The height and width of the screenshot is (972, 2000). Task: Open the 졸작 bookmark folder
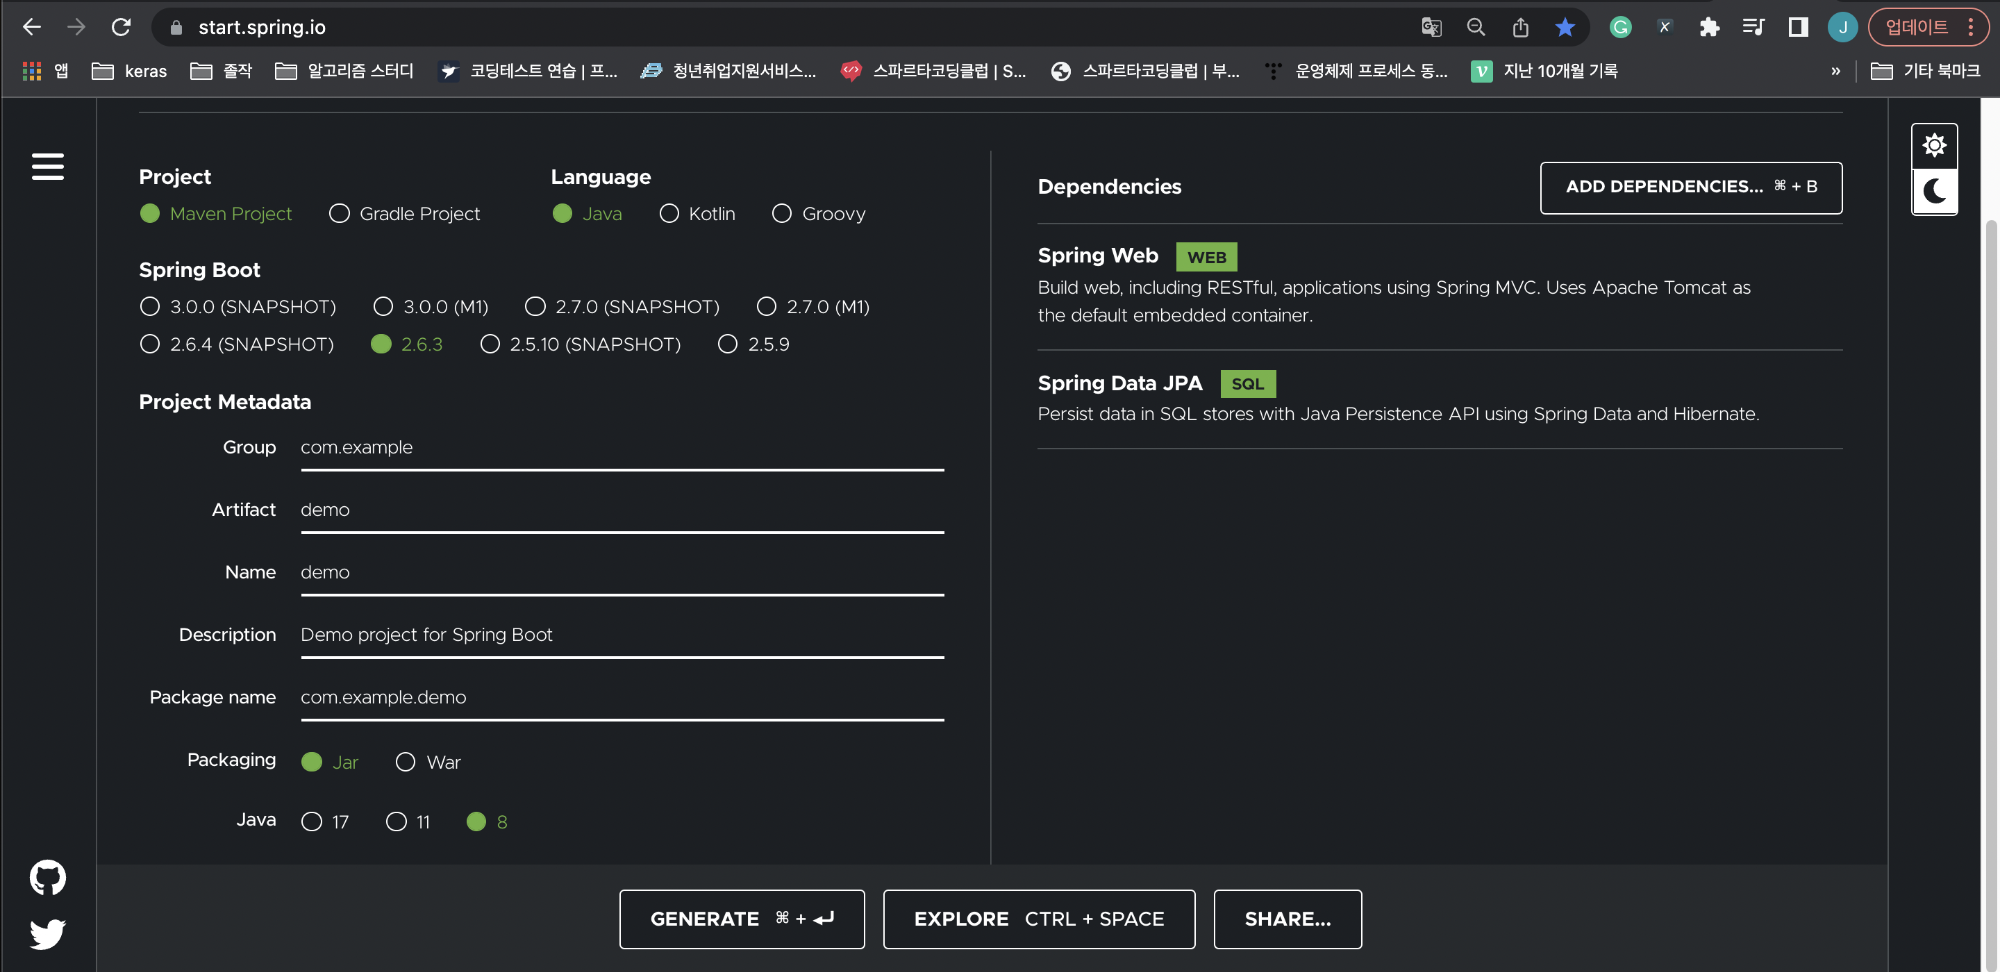coord(221,71)
